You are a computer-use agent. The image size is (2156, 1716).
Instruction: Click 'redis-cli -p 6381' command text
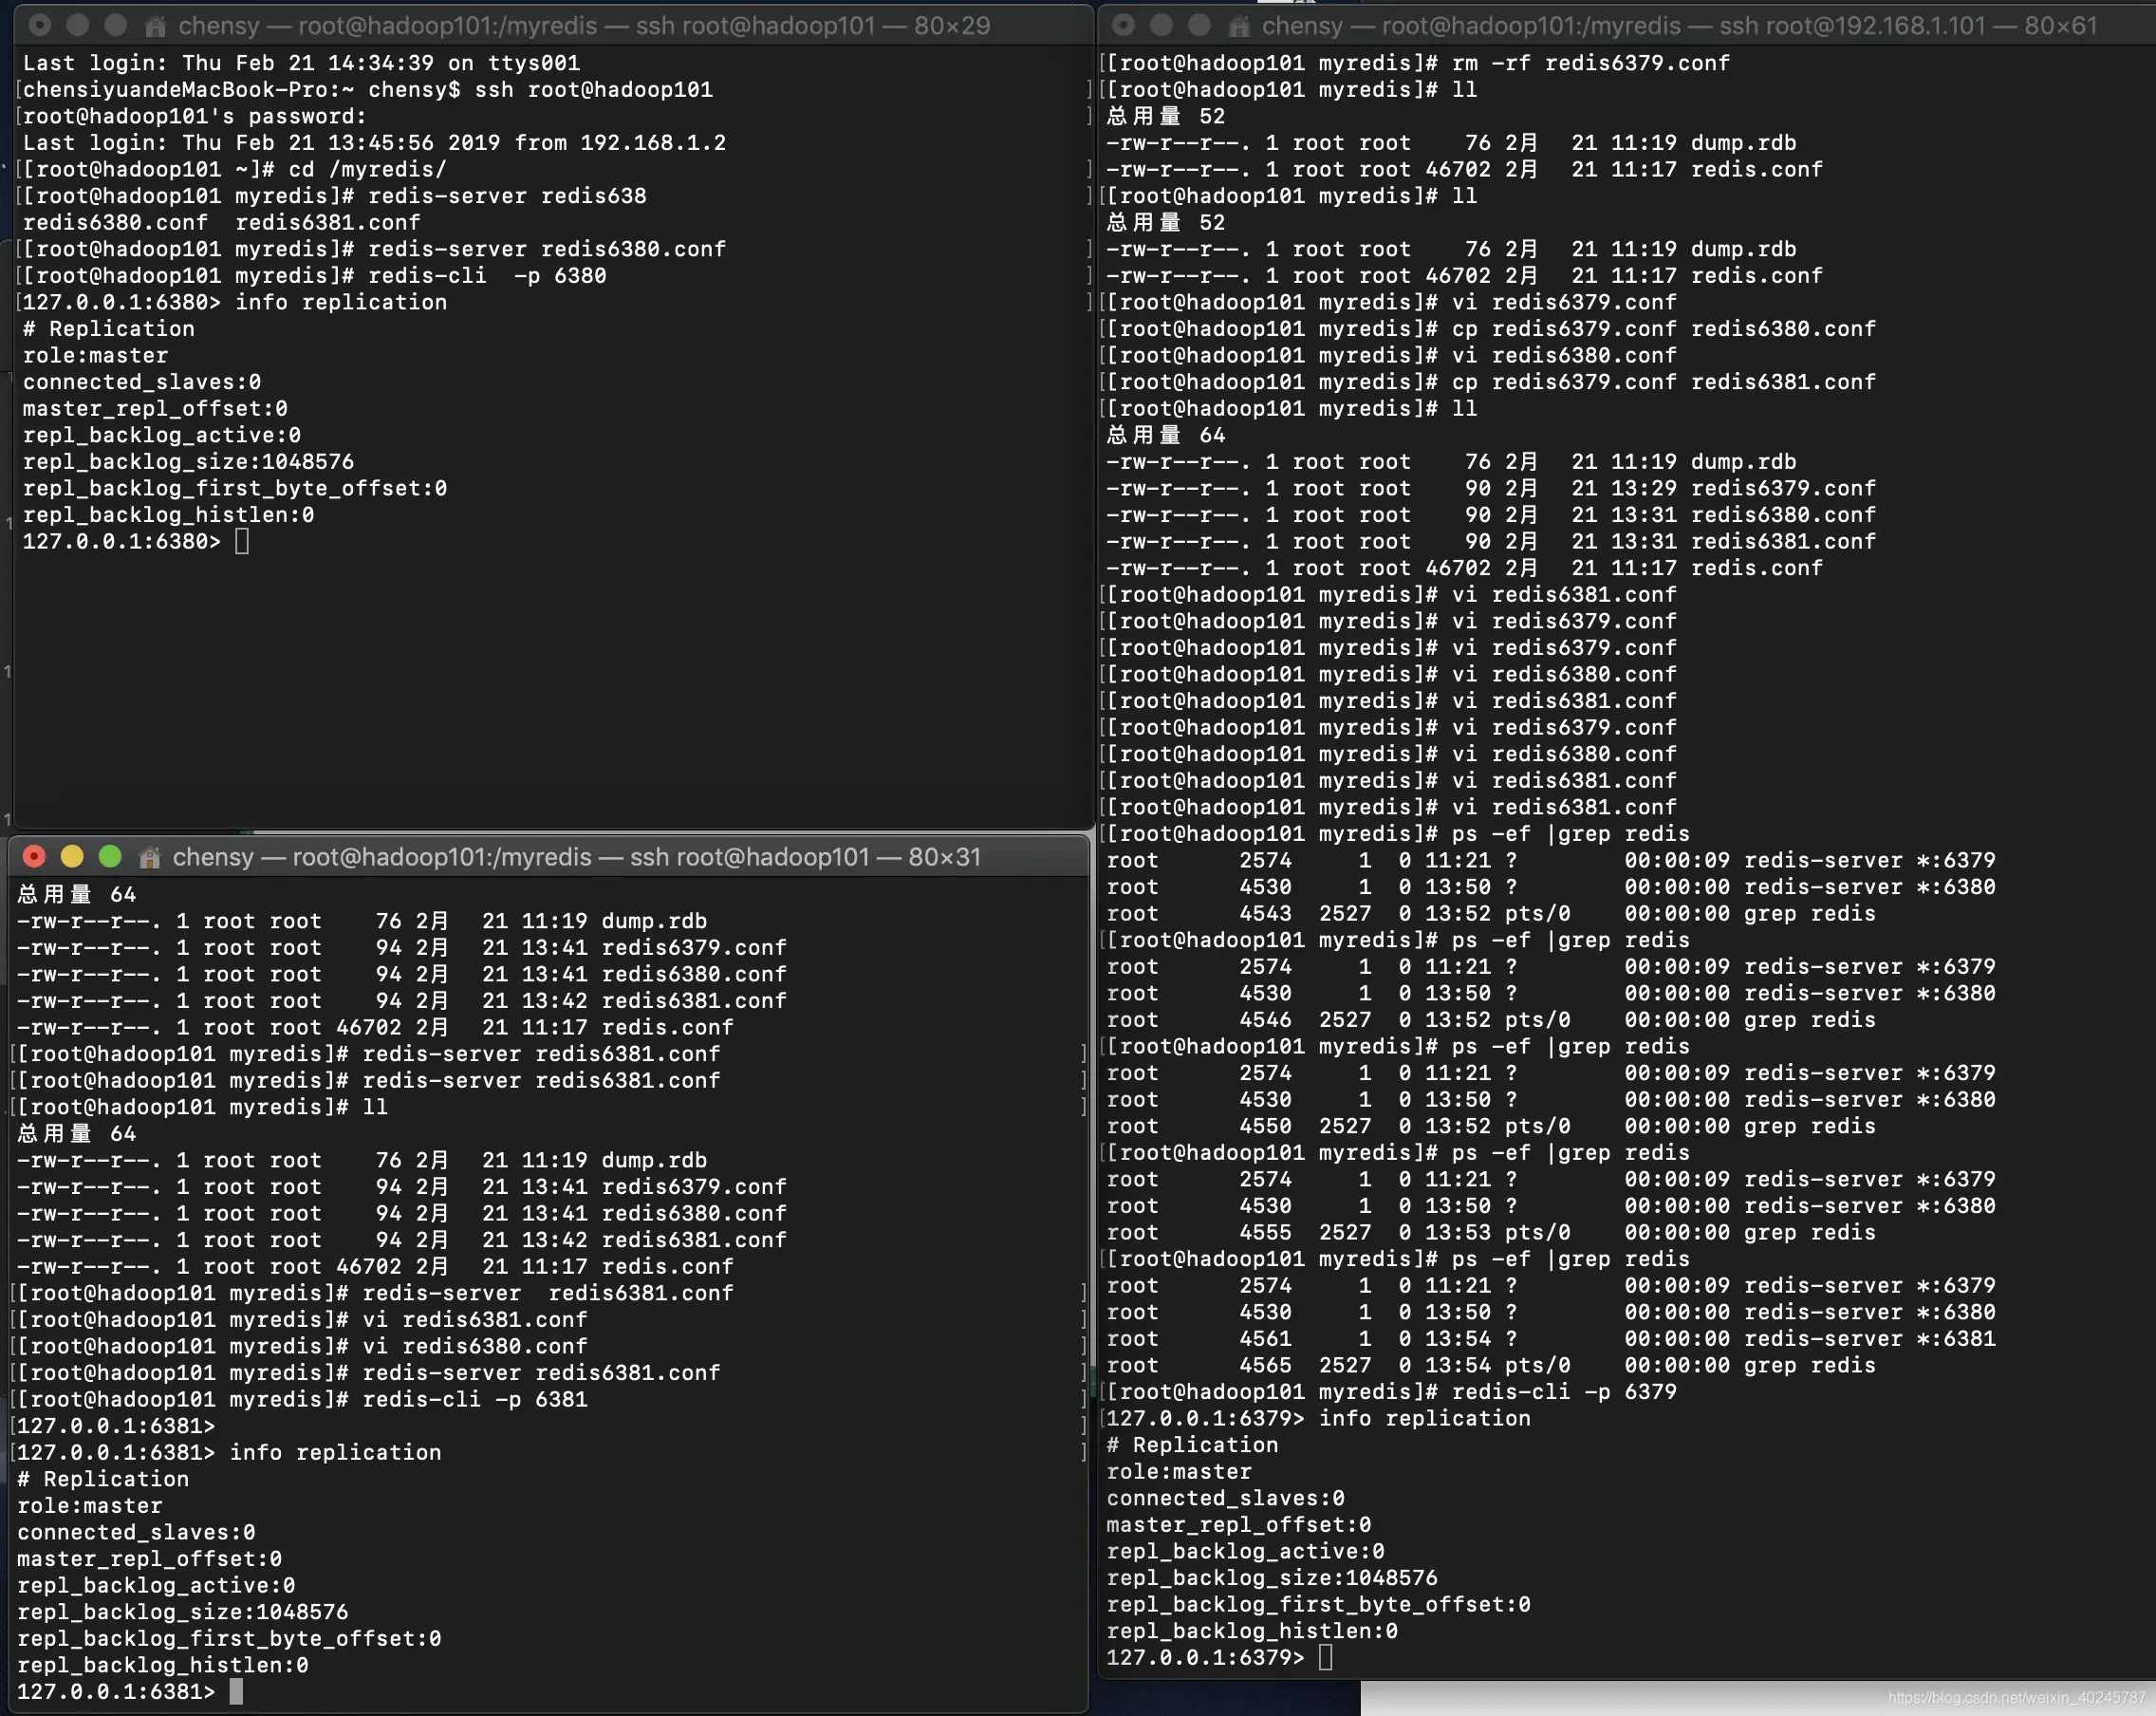click(x=475, y=1399)
